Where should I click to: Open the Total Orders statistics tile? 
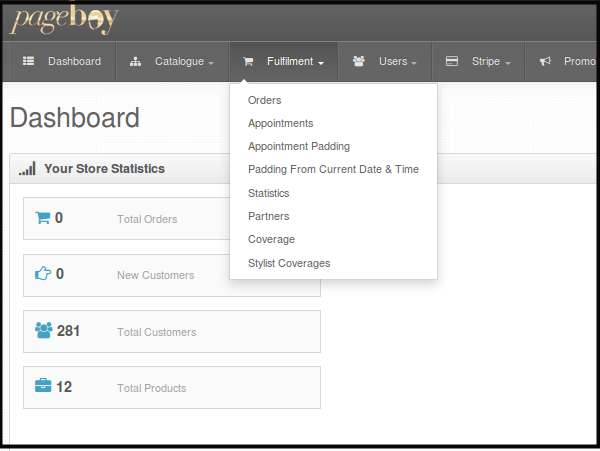(127, 218)
